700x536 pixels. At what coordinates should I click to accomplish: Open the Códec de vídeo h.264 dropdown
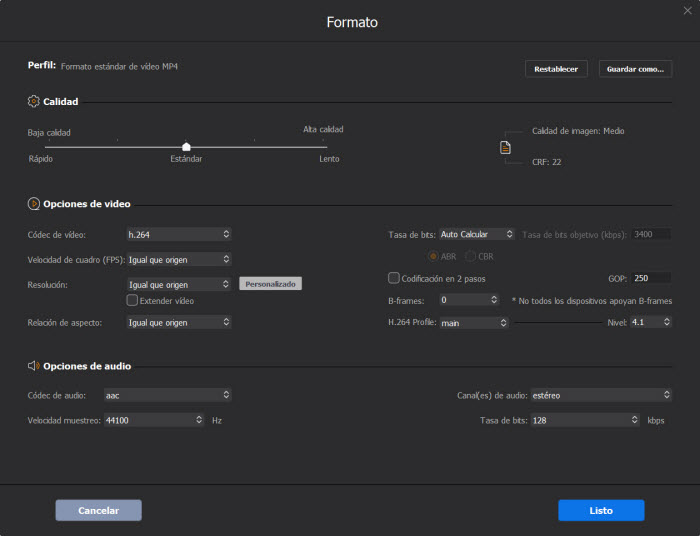coord(179,234)
